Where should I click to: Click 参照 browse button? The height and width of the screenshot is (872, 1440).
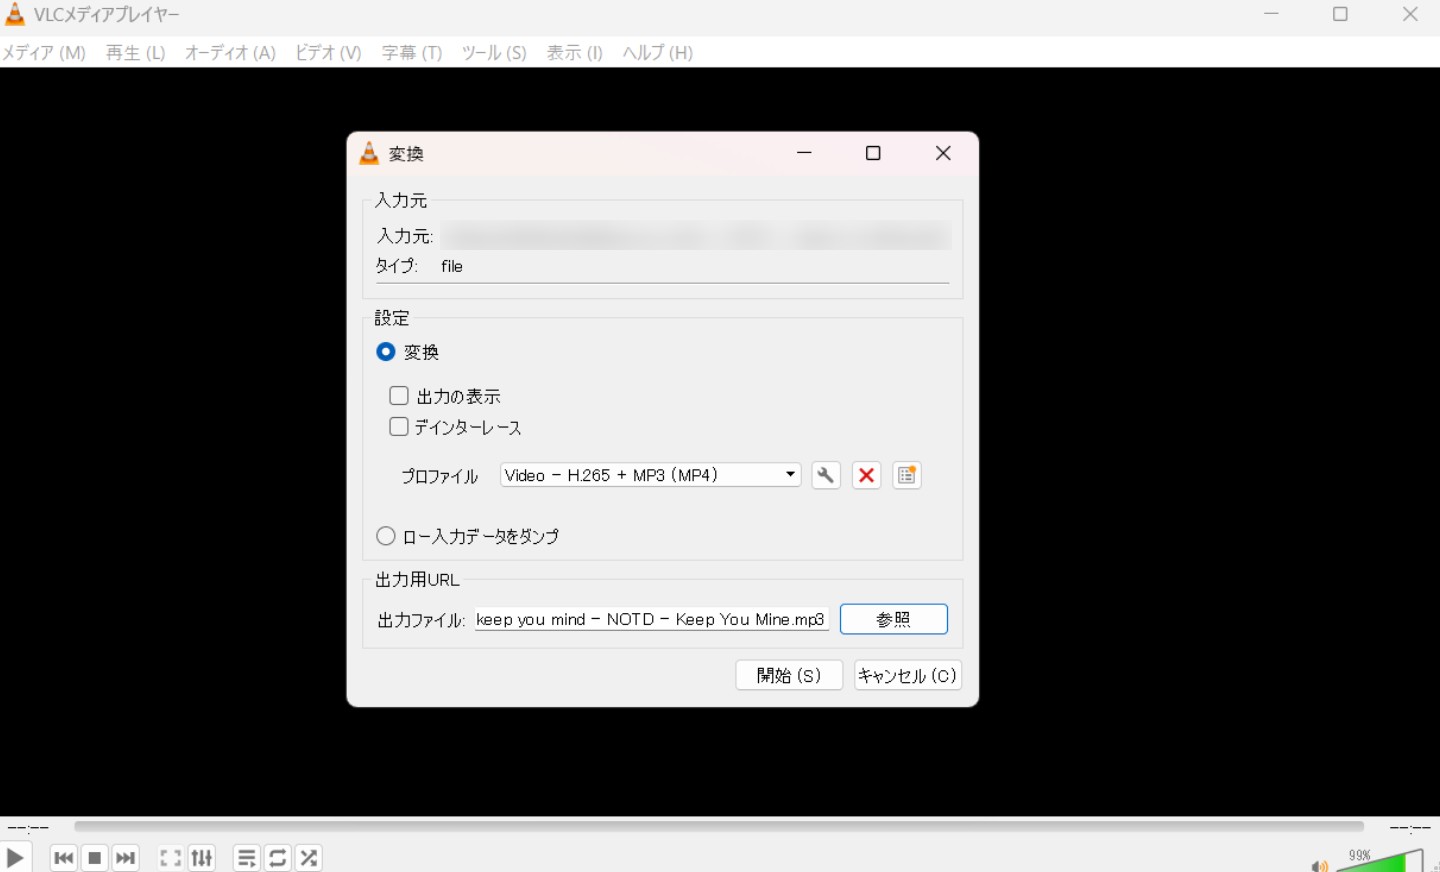[x=894, y=619]
